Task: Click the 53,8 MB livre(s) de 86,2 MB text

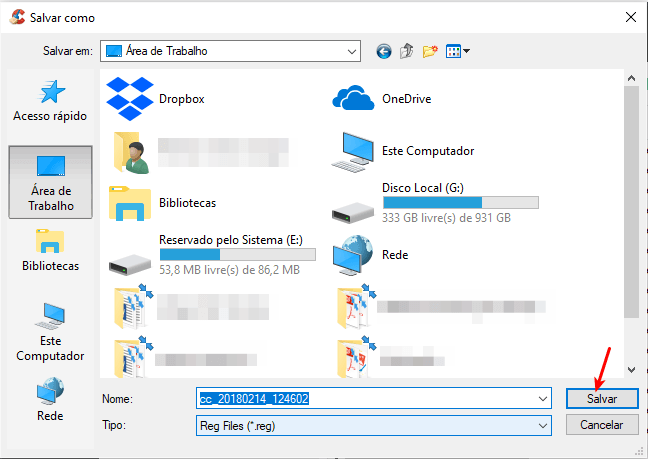Action: (x=230, y=270)
